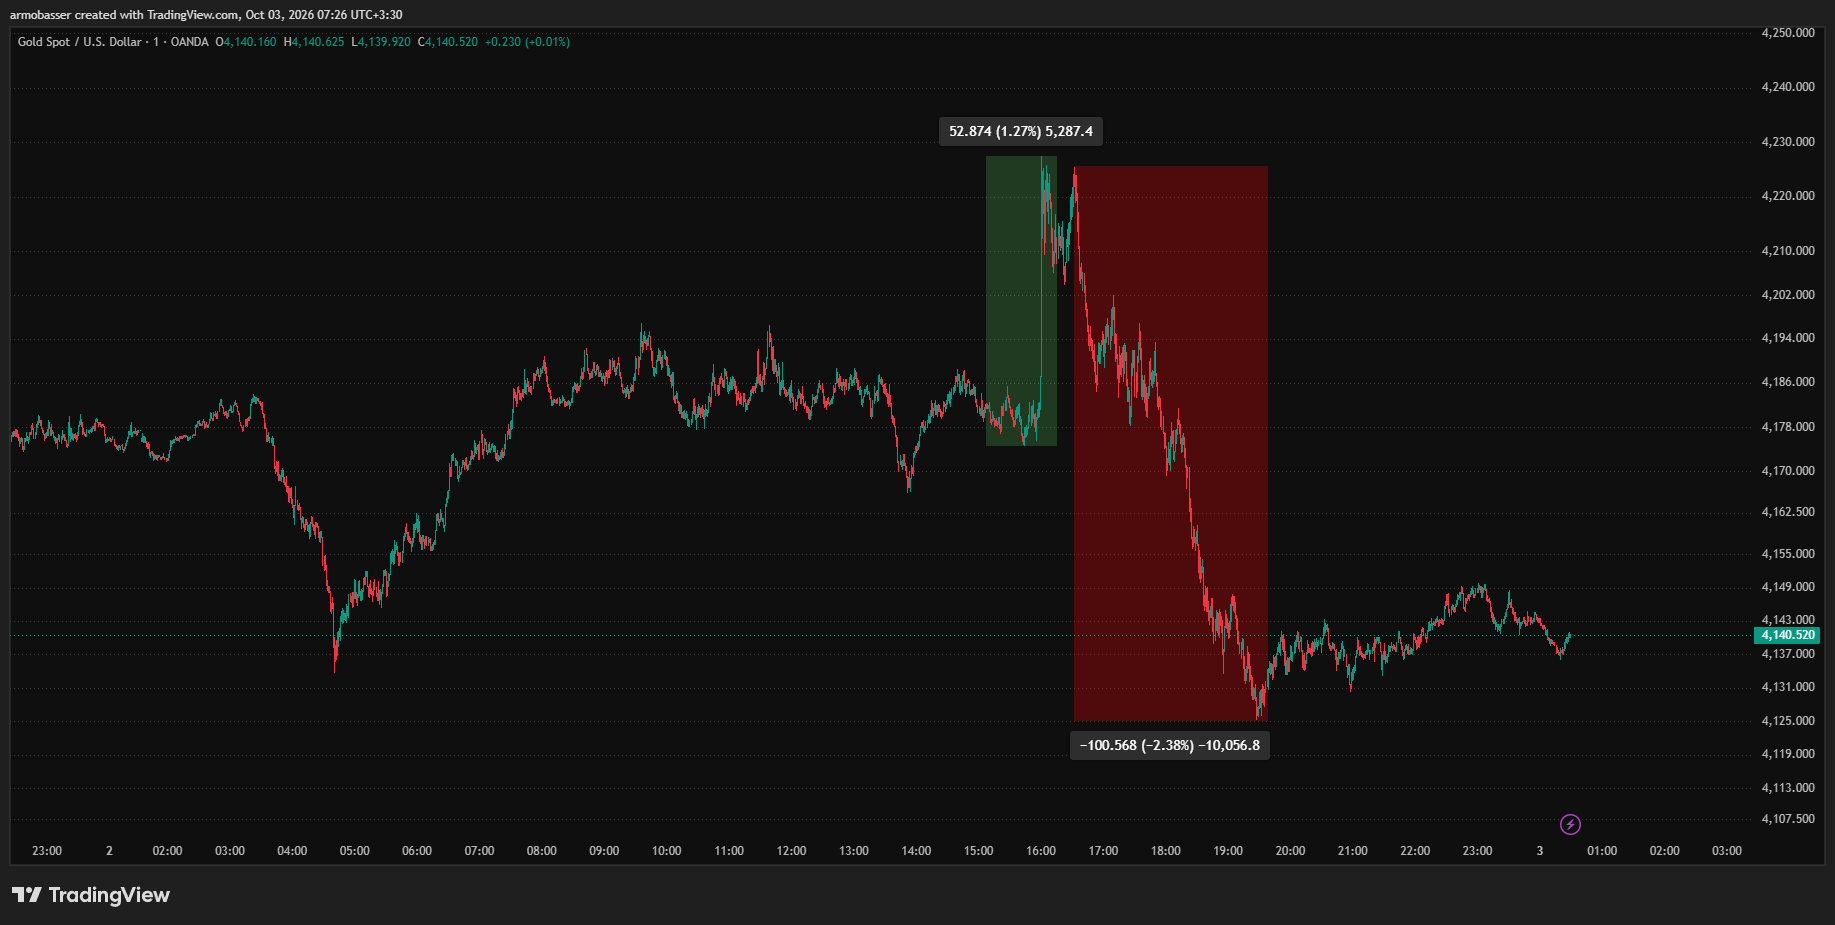
Task: Click the purple lightning bolt icon
Action: point(1570,824)
